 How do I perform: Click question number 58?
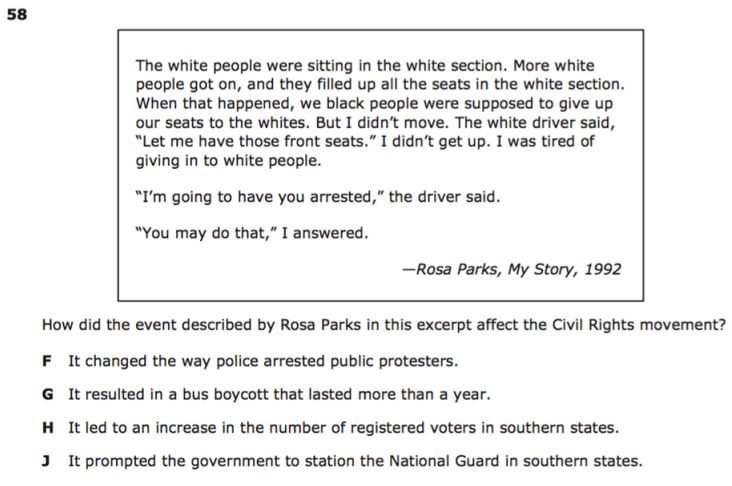[17, 14]
